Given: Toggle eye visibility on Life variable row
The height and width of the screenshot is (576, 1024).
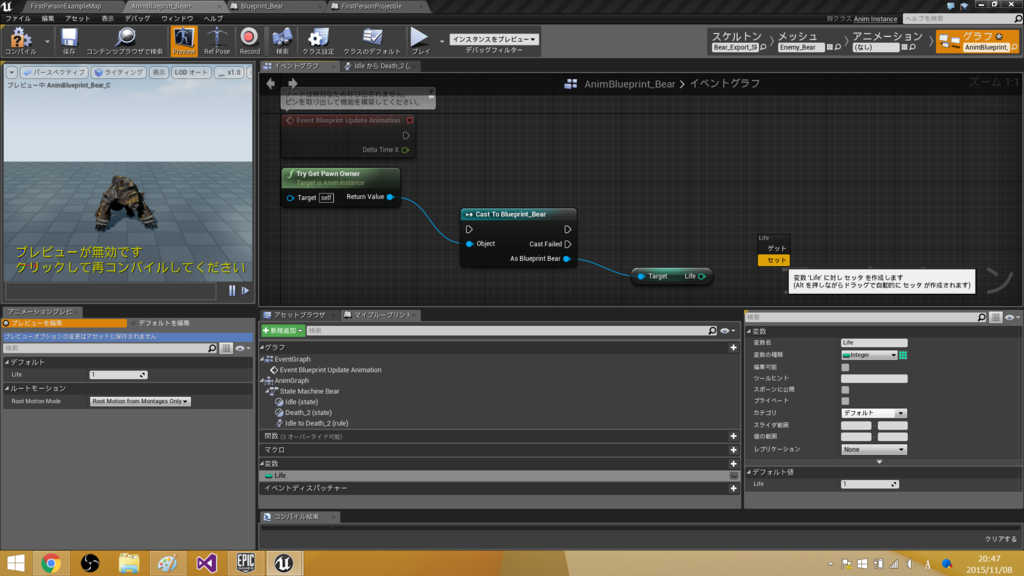Looking at the screenshot, I should click(734, 476).
